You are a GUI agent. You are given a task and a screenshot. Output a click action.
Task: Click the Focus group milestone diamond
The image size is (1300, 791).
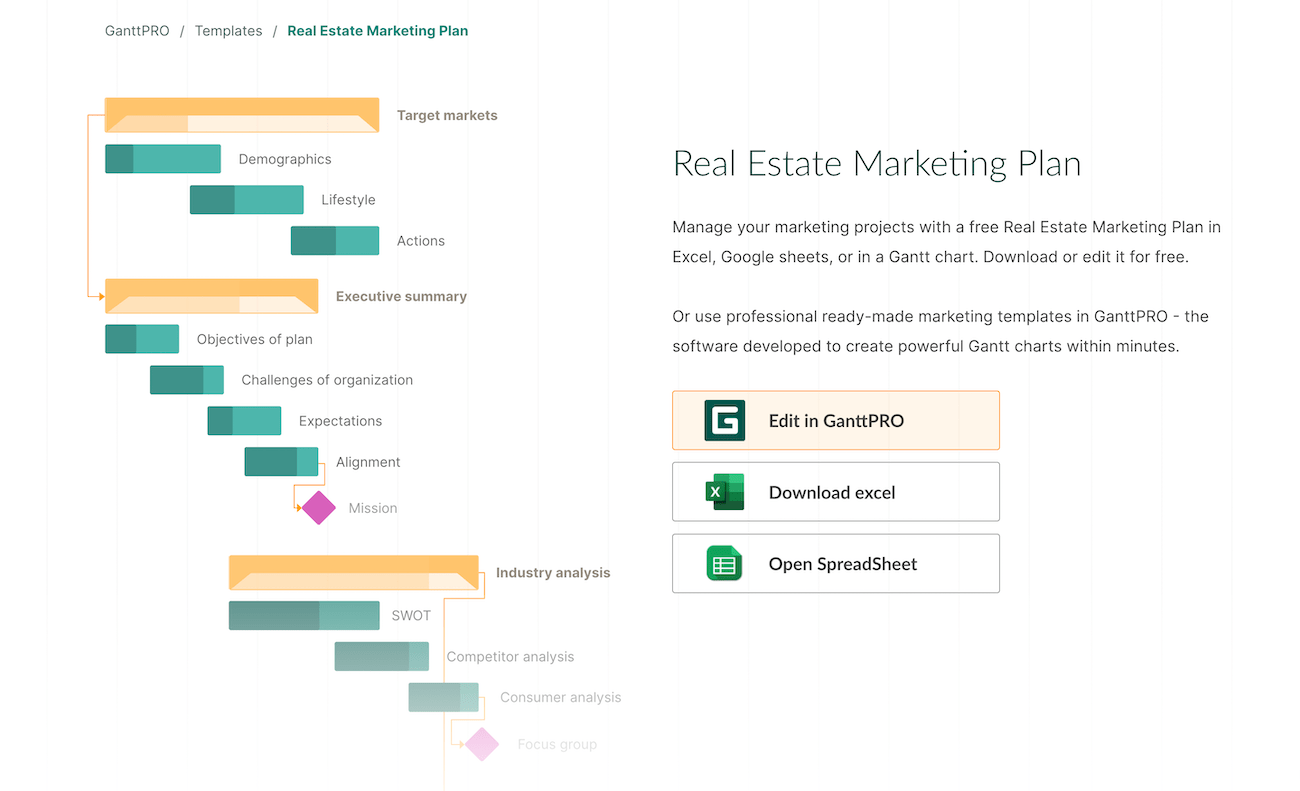pos(481,744)
